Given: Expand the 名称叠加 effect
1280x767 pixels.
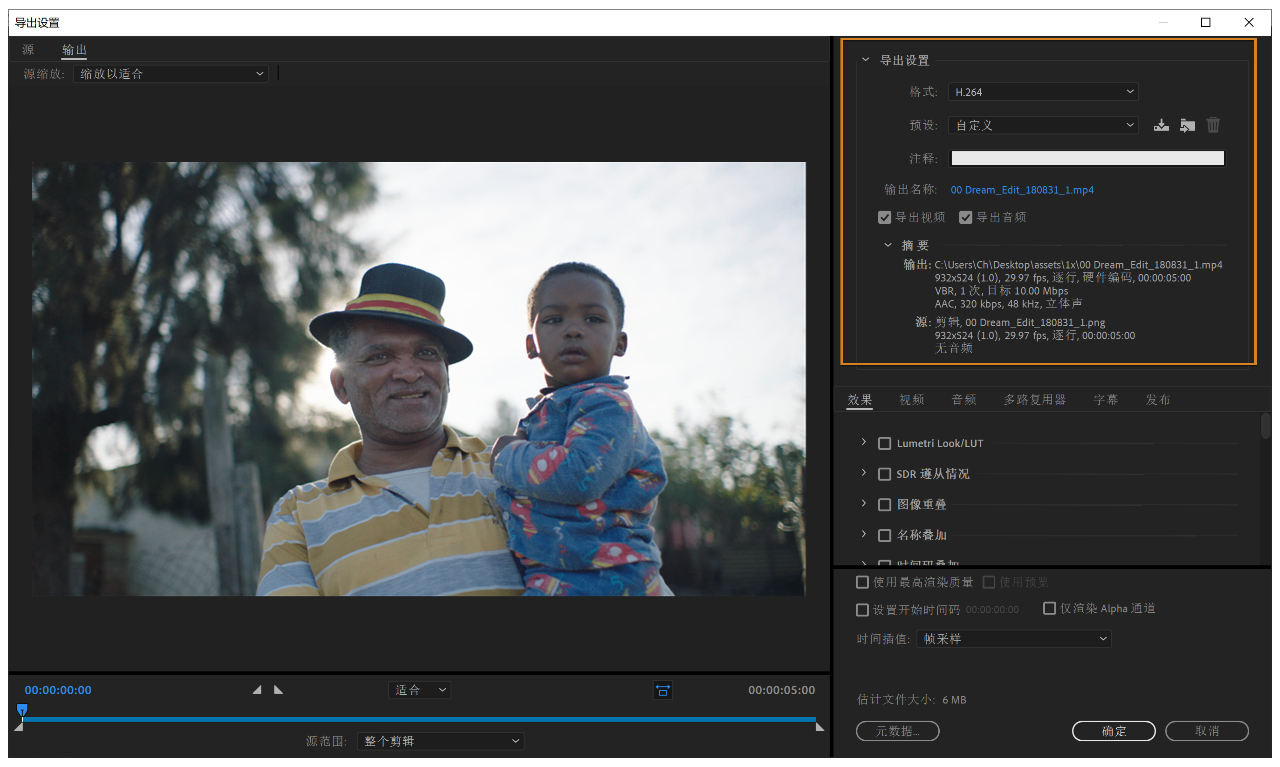Looking at the screenshot, I should (x=864, y=535).
